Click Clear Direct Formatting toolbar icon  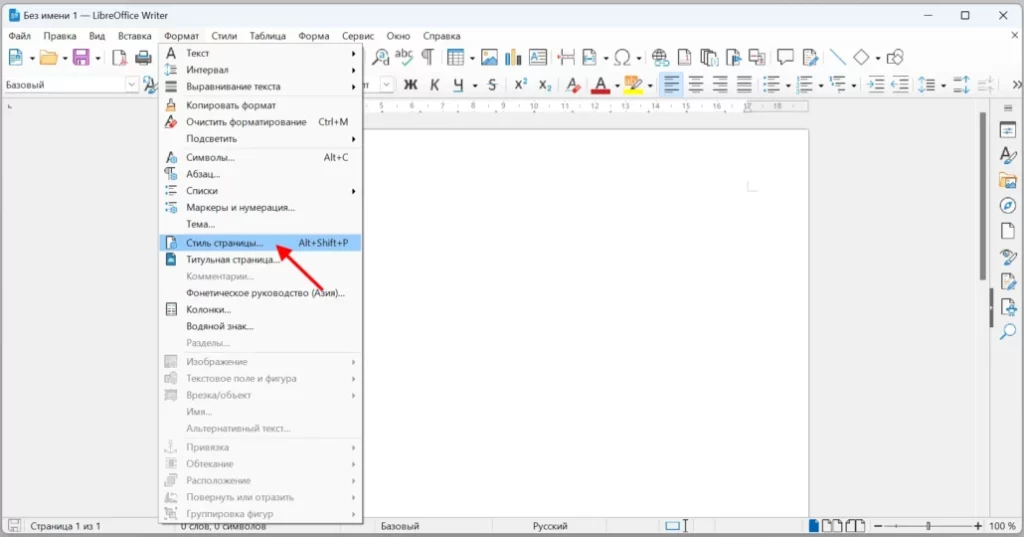[x=573, y=84]
